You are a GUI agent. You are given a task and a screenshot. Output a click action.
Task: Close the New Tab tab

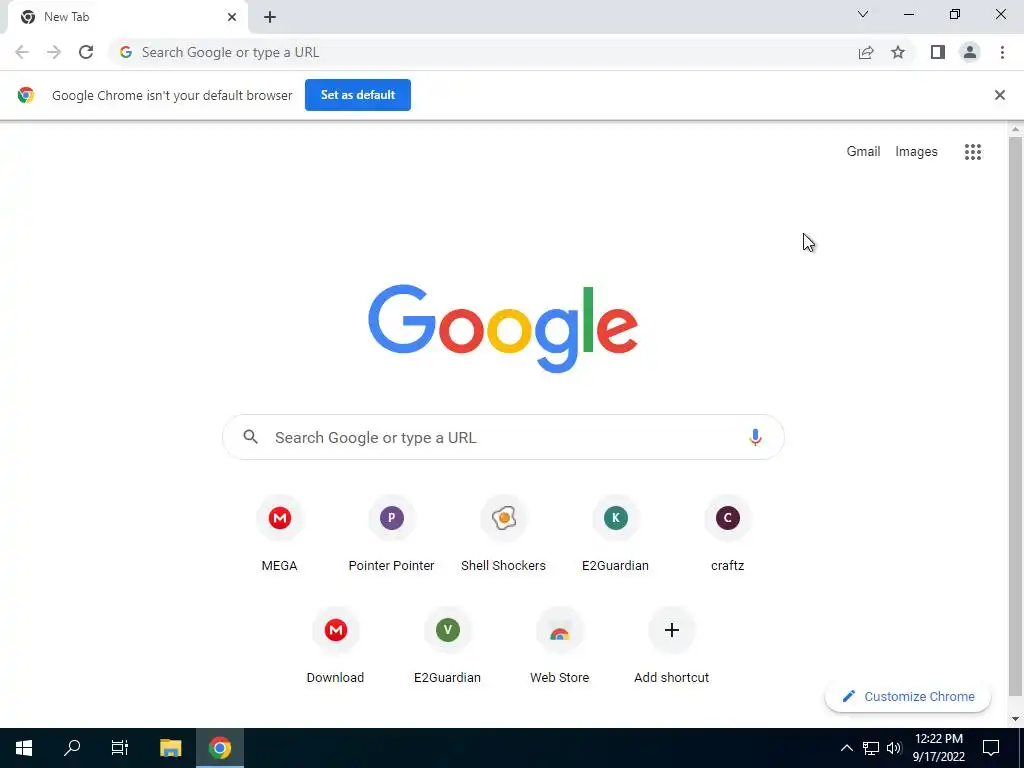coord(232,17)
